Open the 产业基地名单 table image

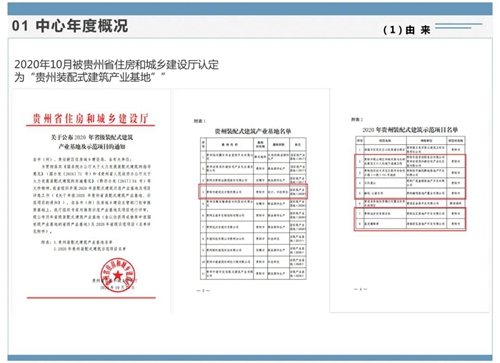click(251, 202)
